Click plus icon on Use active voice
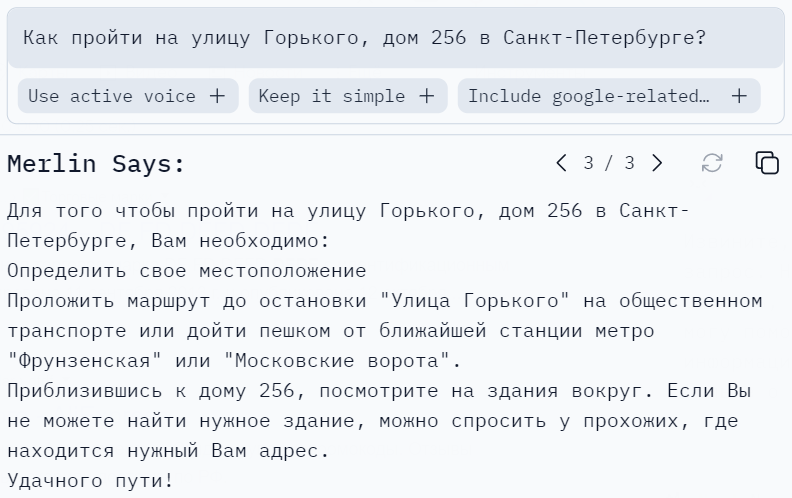Image resolution: width=792 pixels, height=498 pixels. (217, 96)
